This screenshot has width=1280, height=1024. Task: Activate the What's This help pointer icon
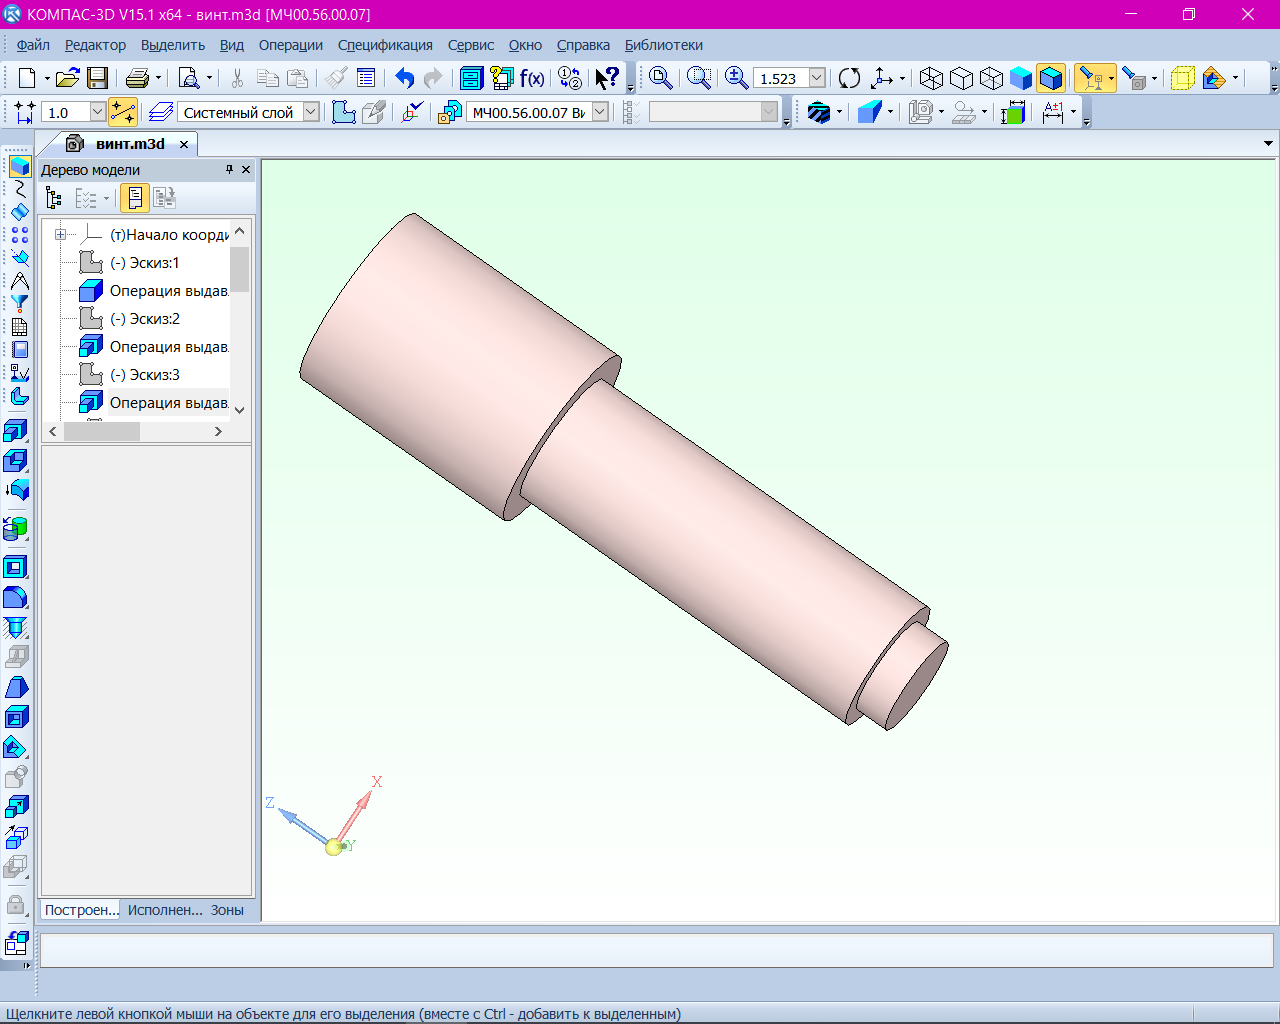click(607, 78)
